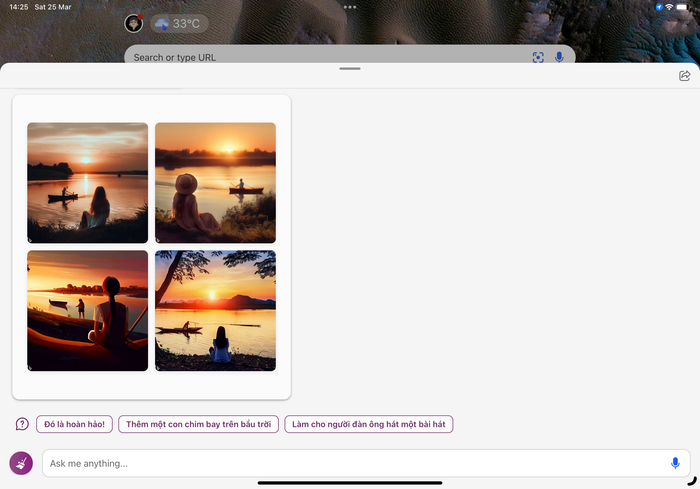This screenshot has width=700, height=489.
Task: Tap the voice input microphone in chat box
Action: (675, 463)
